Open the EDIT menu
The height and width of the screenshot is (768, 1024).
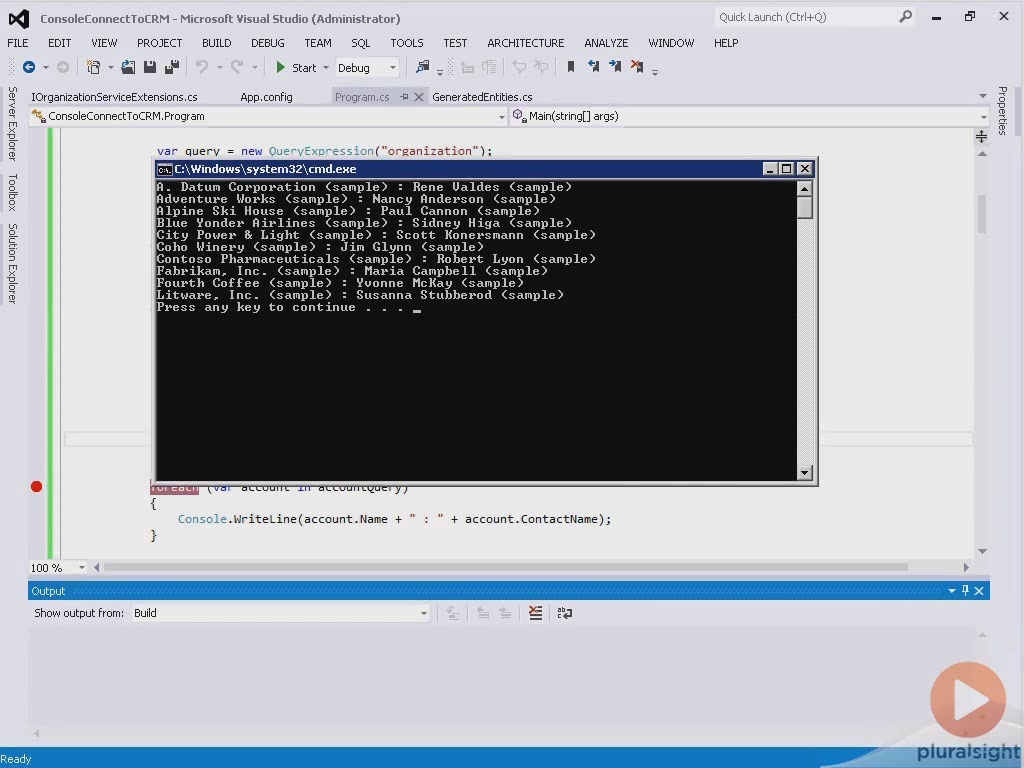tap(59, 43)
